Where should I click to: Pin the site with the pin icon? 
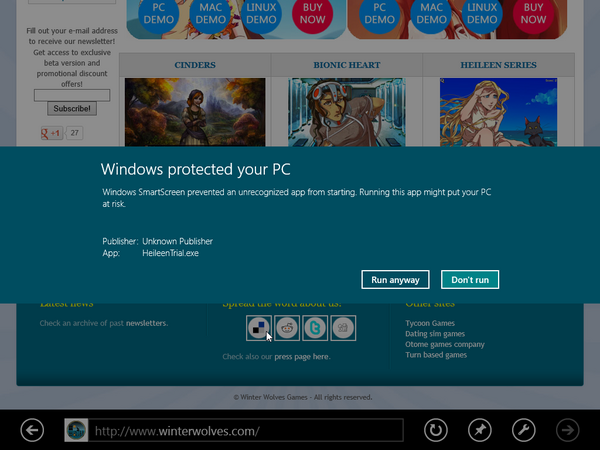click(480, 430)
